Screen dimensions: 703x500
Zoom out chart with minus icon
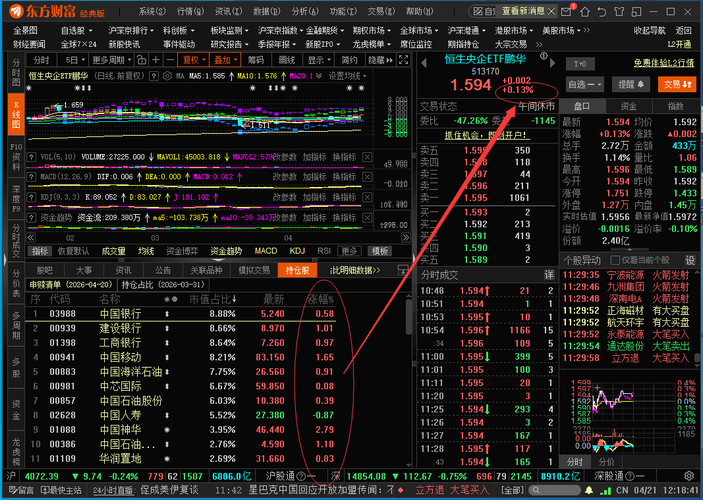pyautogui.click(x=170, y=60)
